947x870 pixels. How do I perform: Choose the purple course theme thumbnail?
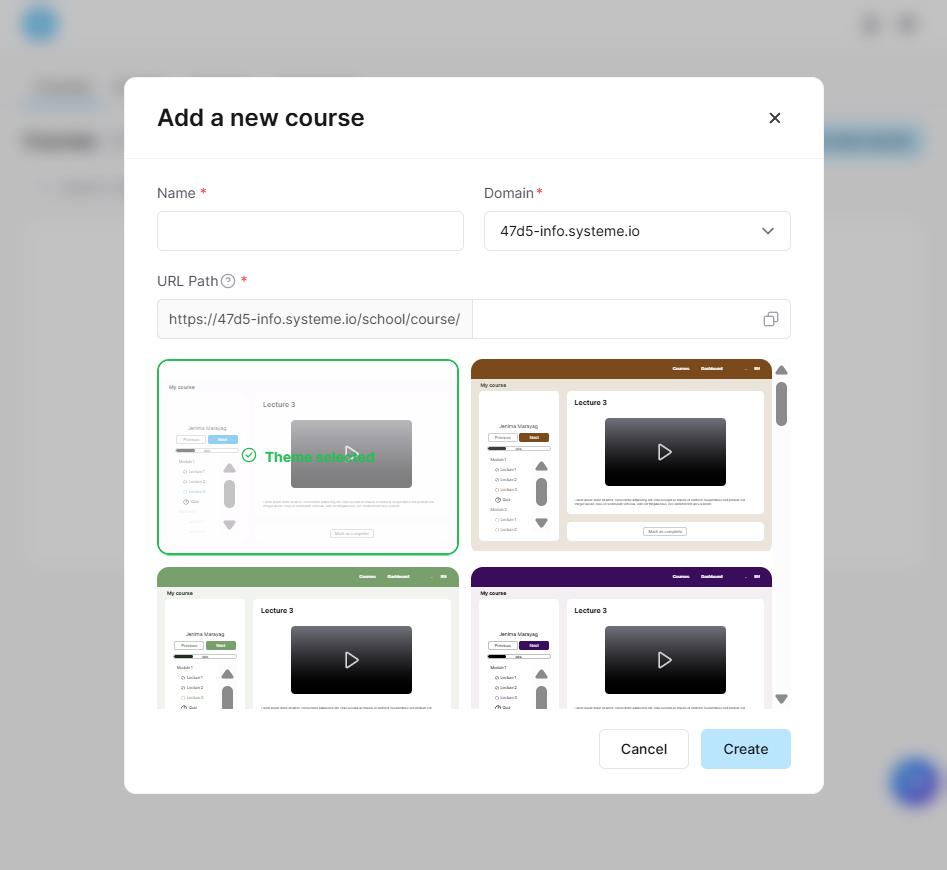click(x=621, y=638)
